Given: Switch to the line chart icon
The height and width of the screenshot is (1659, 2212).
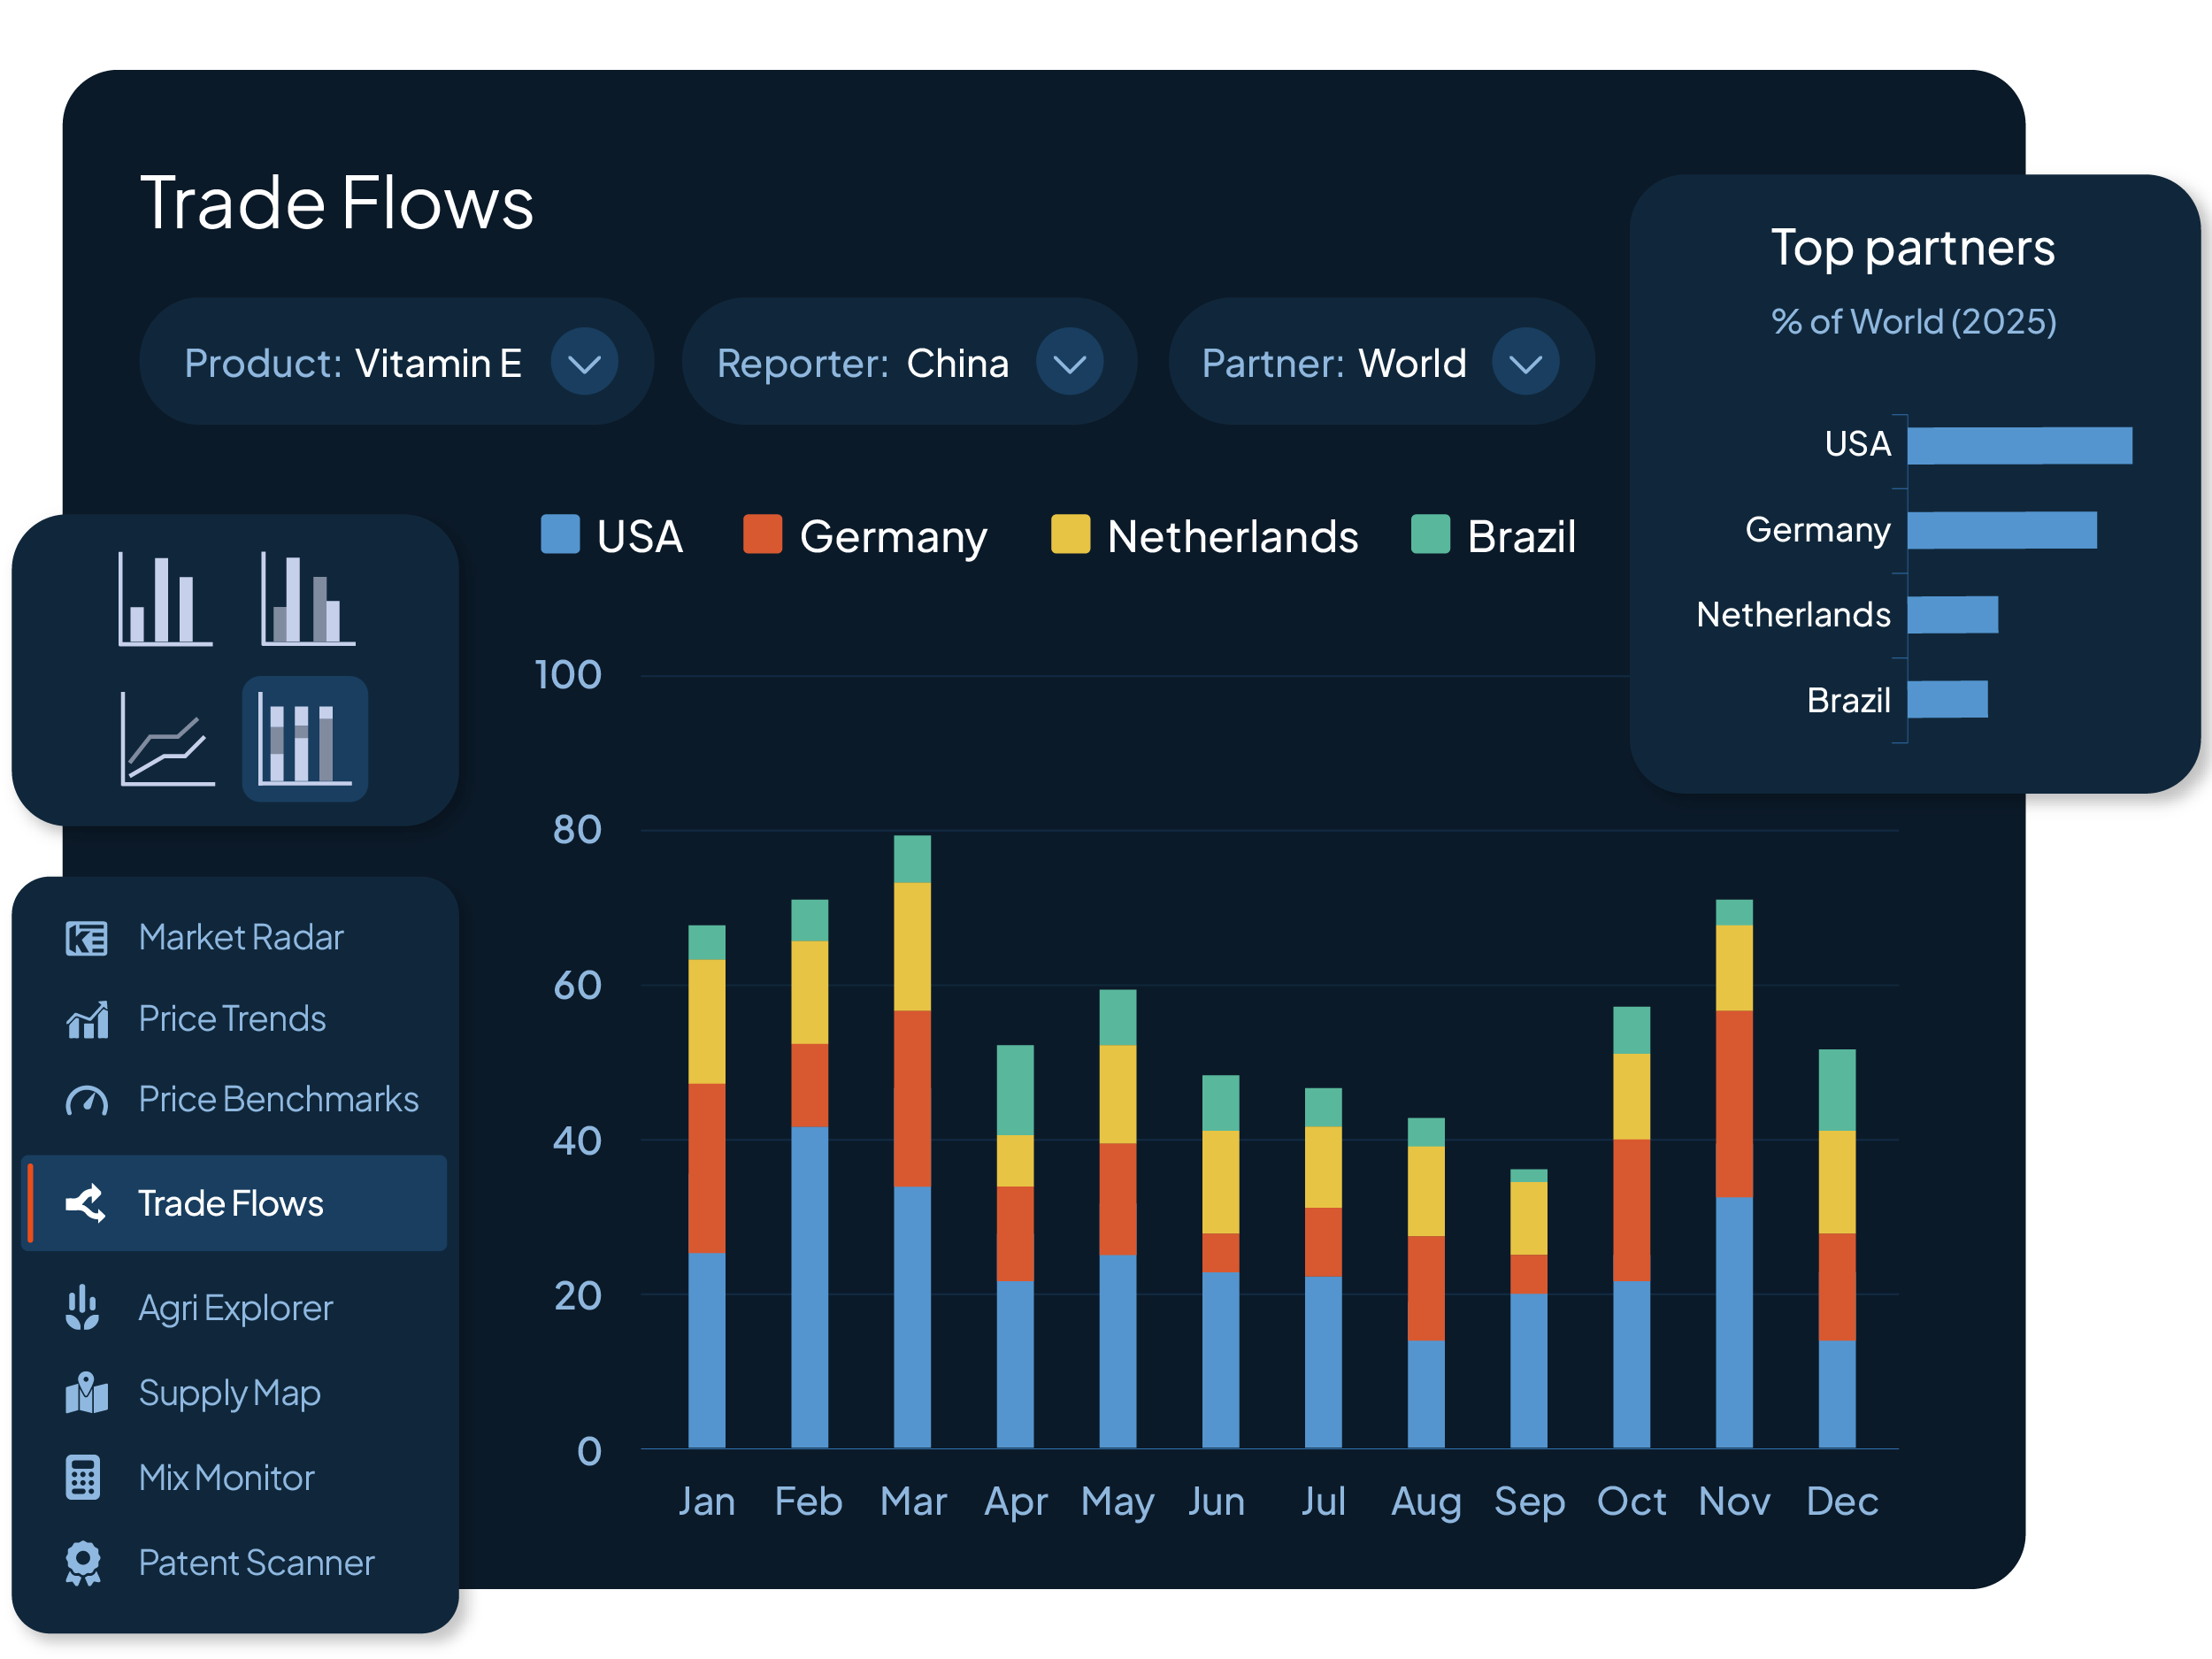Looking at the screenshot, I should (167, 739).
